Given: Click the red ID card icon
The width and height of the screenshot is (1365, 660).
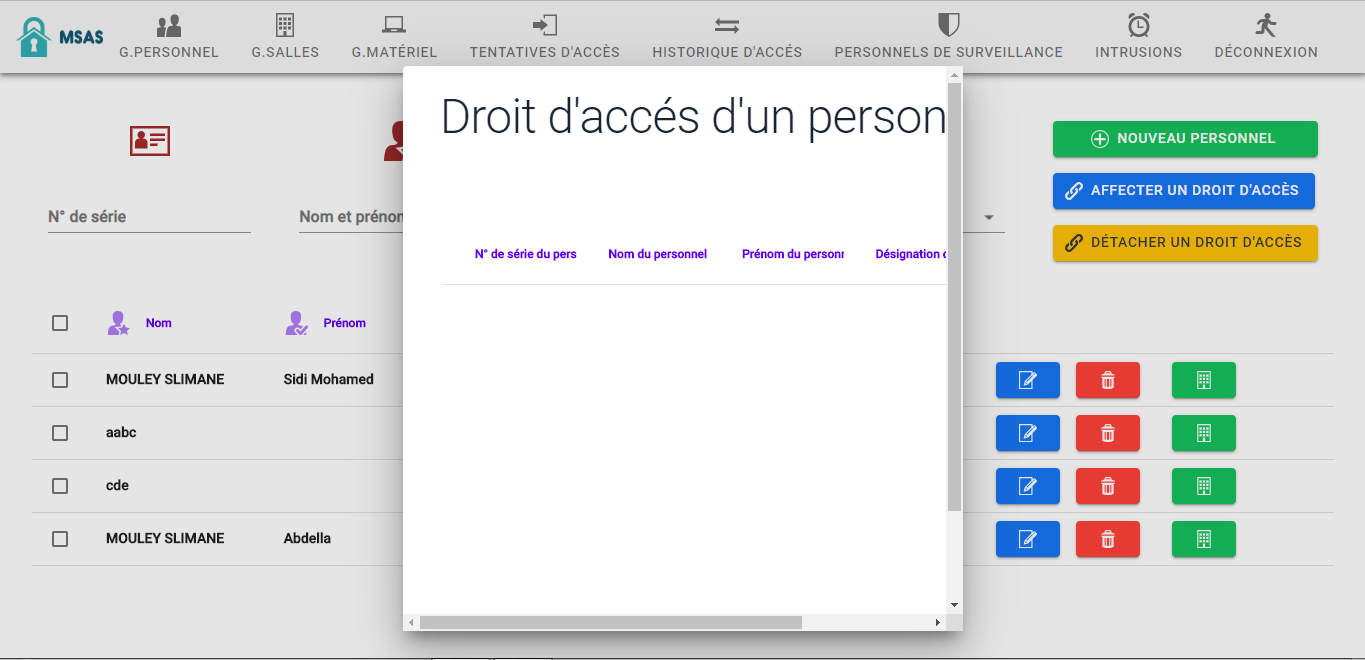Looking at the screenshot, I should pos(150,141).
